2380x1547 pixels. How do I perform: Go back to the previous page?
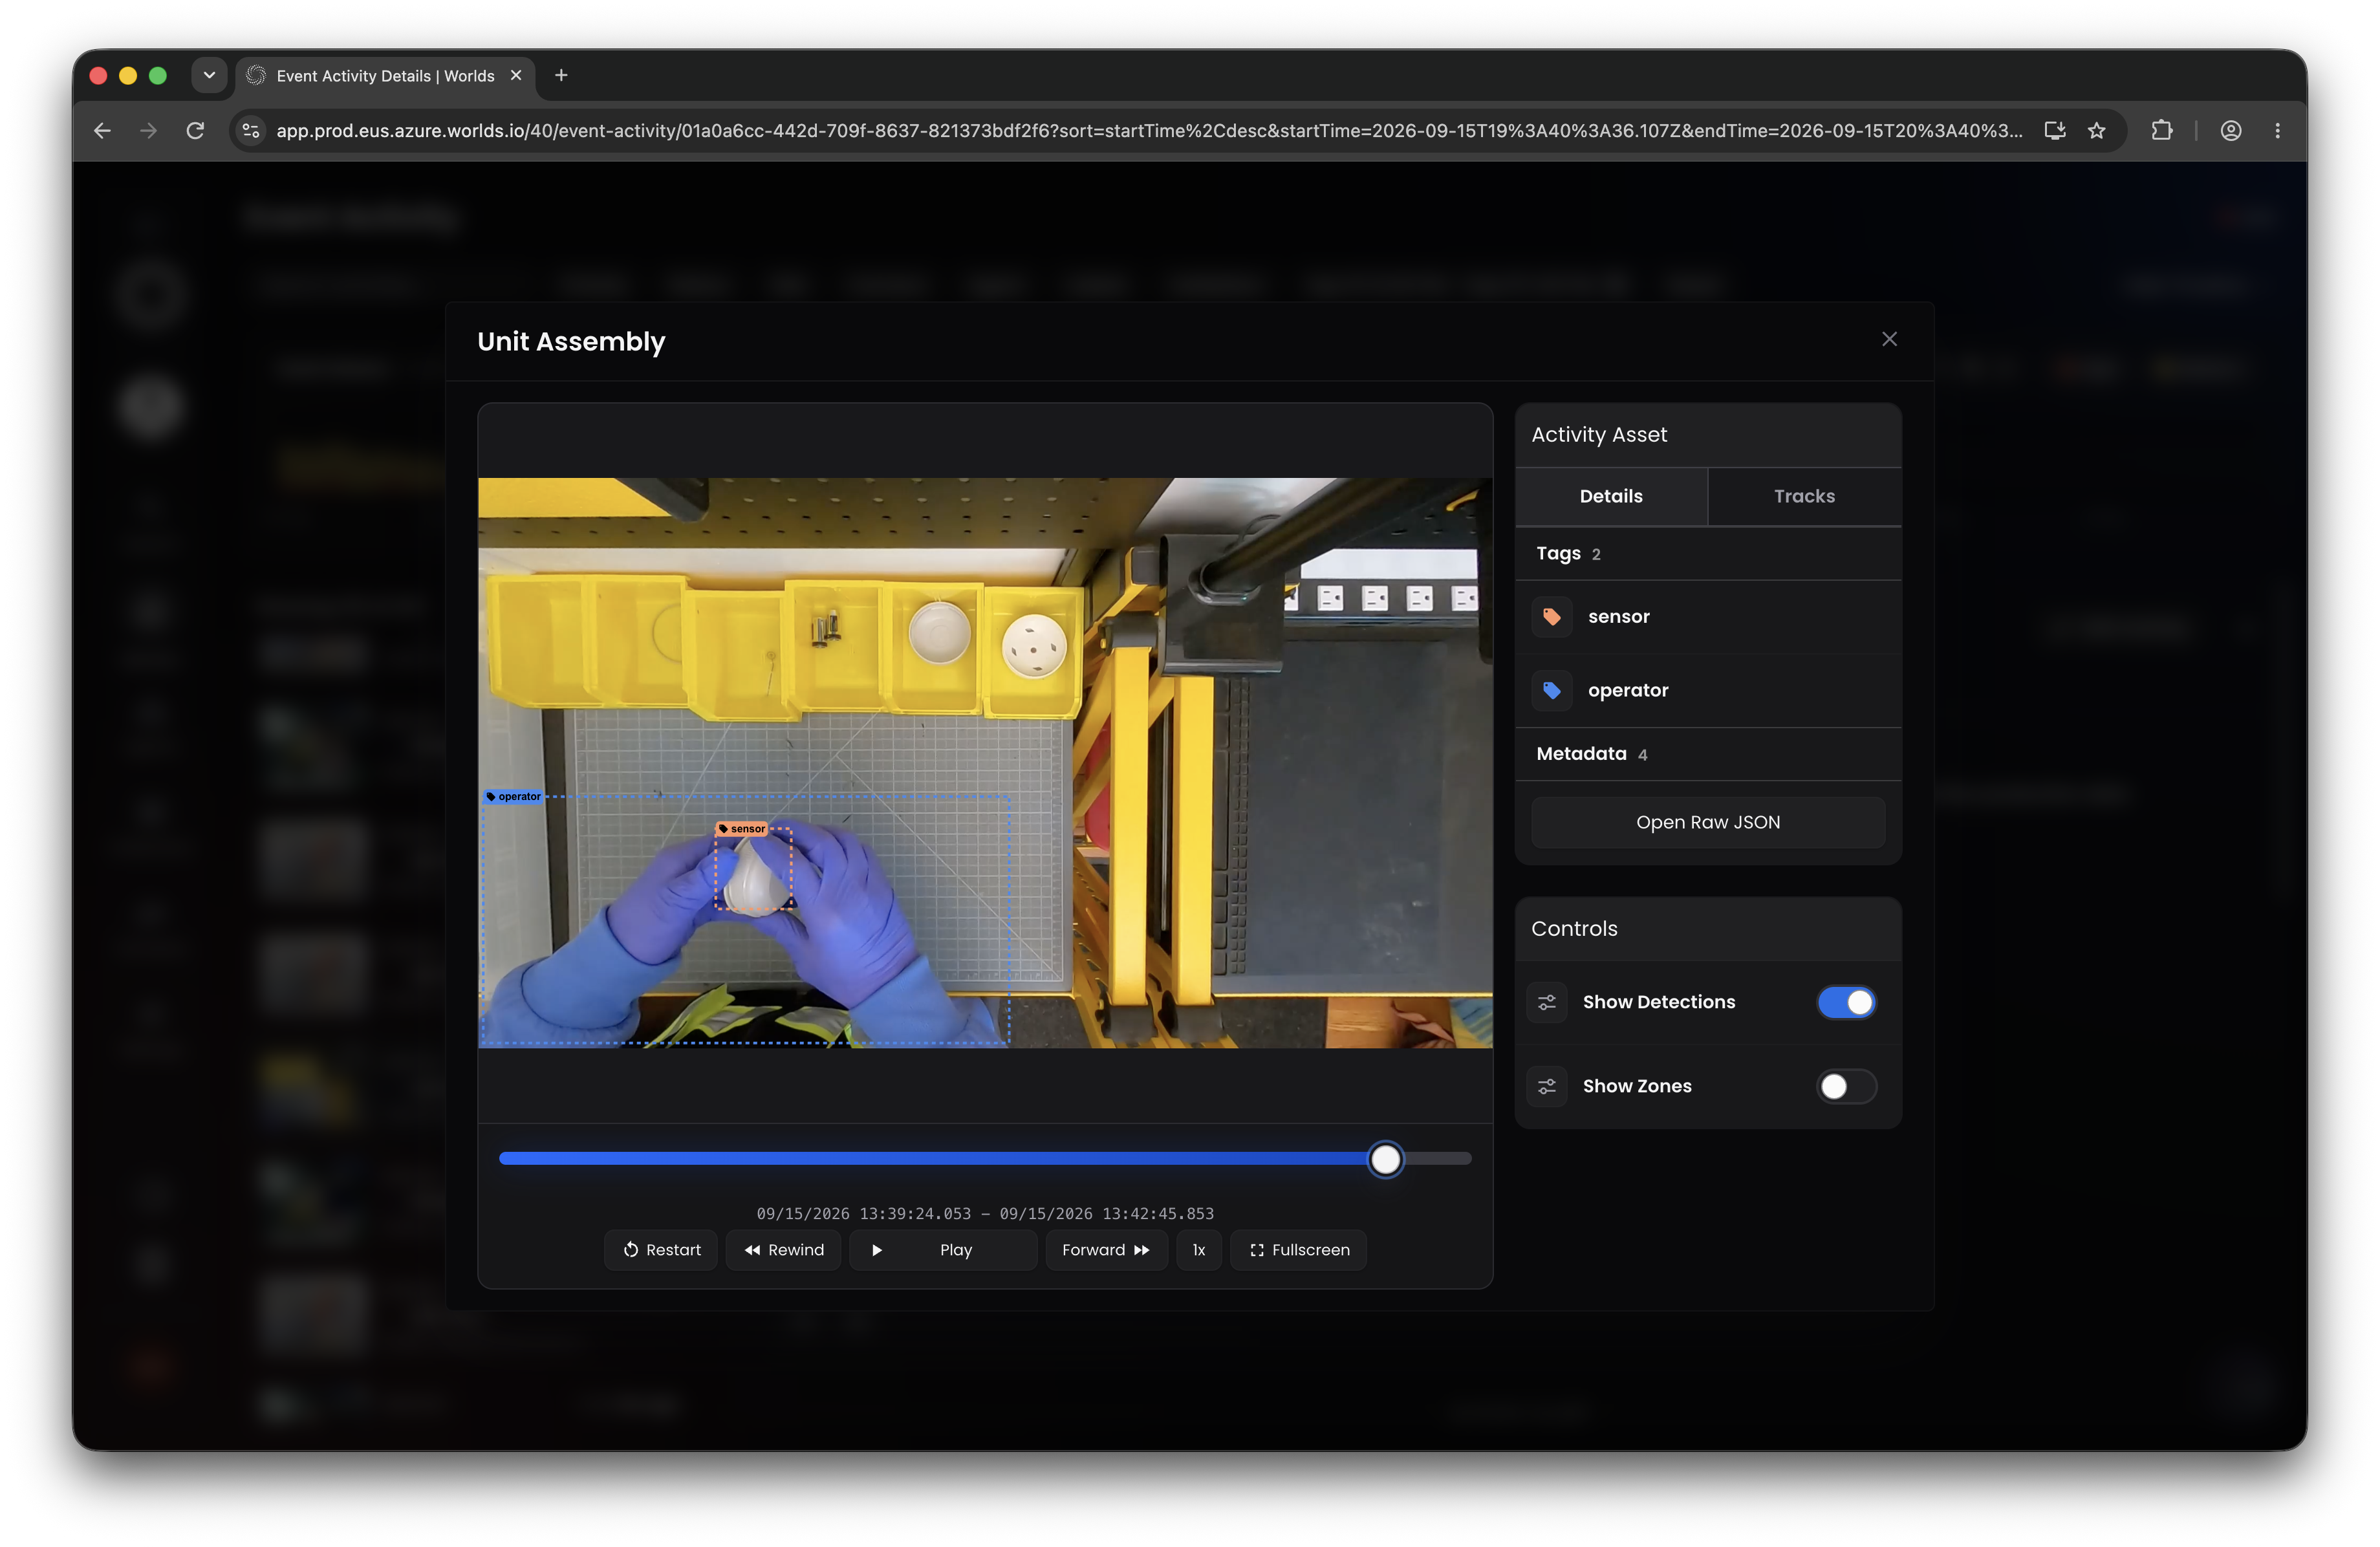coord(102,131)
